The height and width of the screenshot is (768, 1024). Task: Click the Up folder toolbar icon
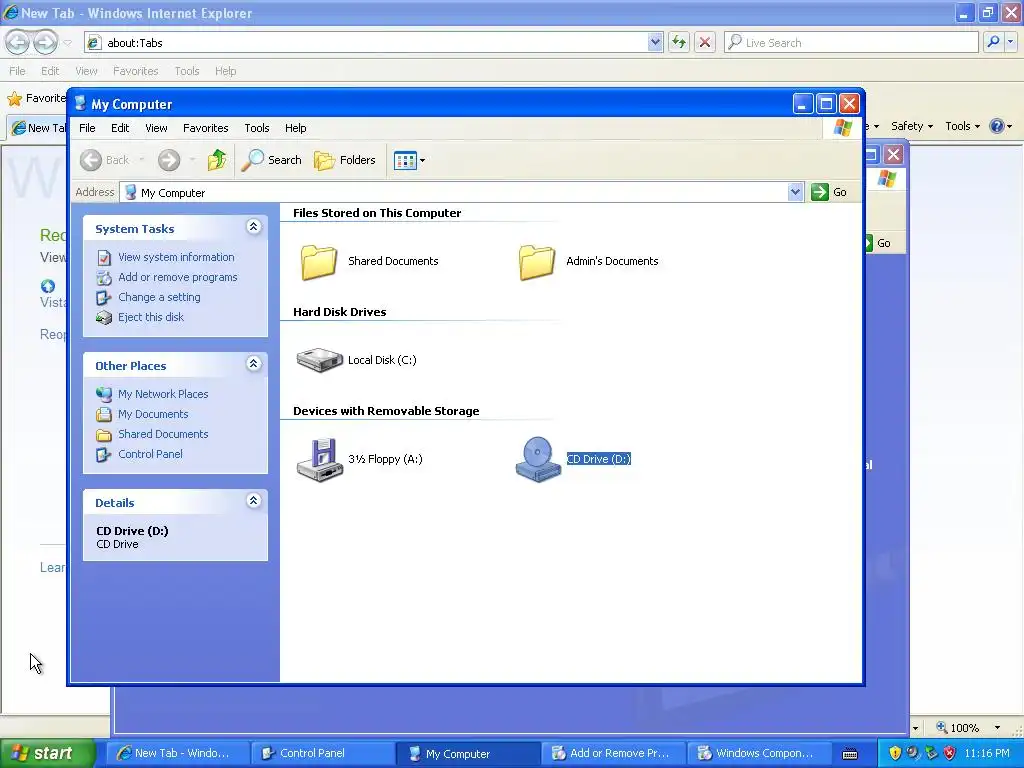pos(217,160)
